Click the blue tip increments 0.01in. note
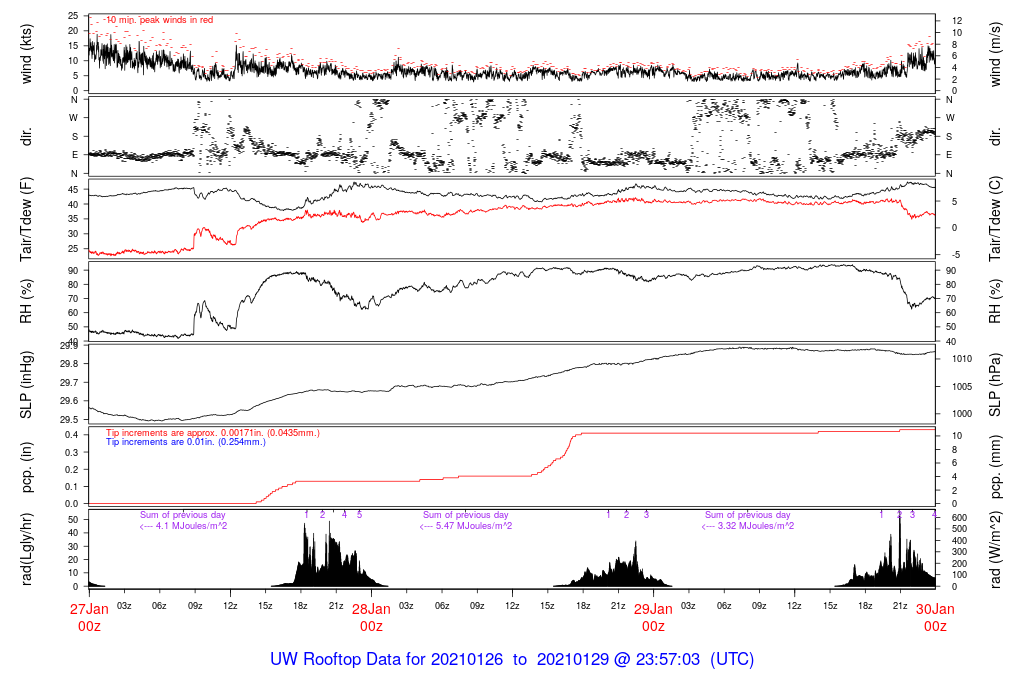Viewport: 1024px width, 700px height. coord(186,442)
